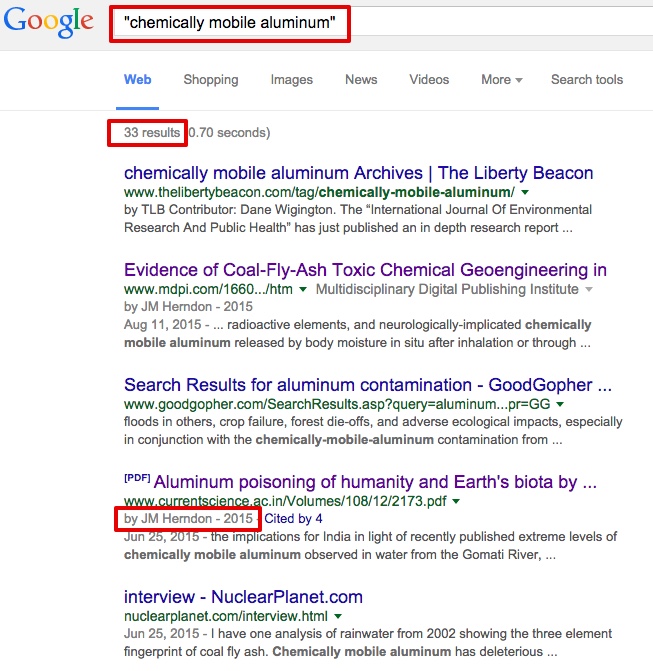Click the "(0.70 seconds)" text
Screen dimensions: 653x671
coord(229,133)
